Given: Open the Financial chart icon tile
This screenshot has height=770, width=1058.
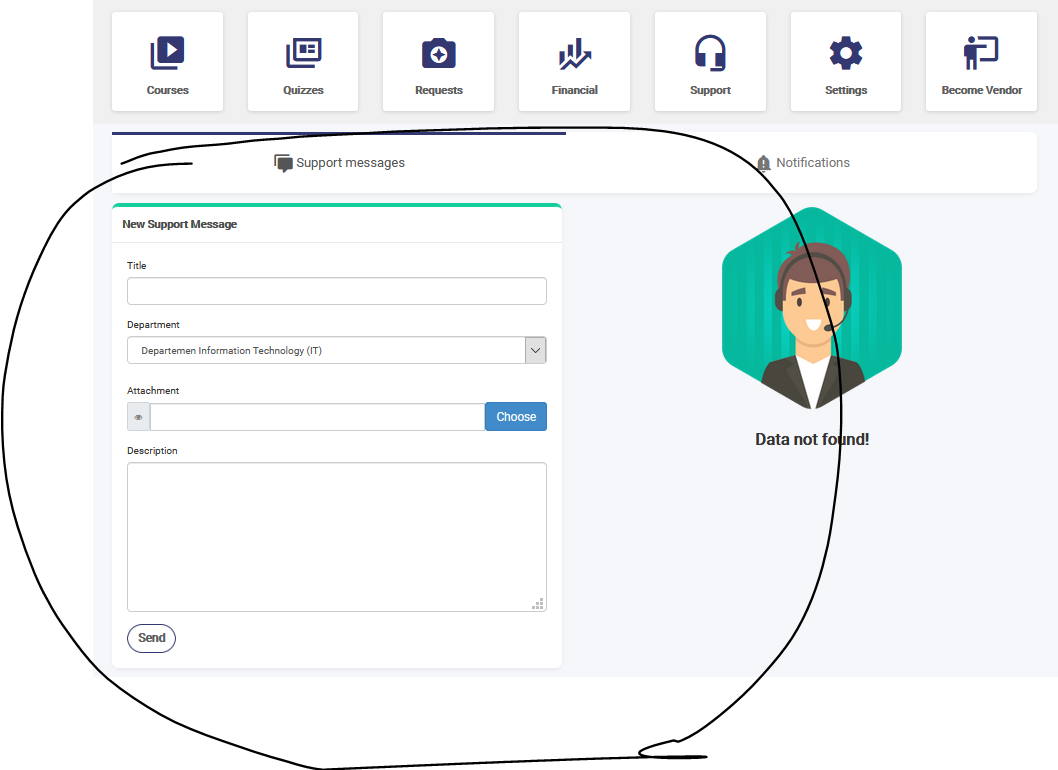Looking at the screenshot, I should click(574, 53).
